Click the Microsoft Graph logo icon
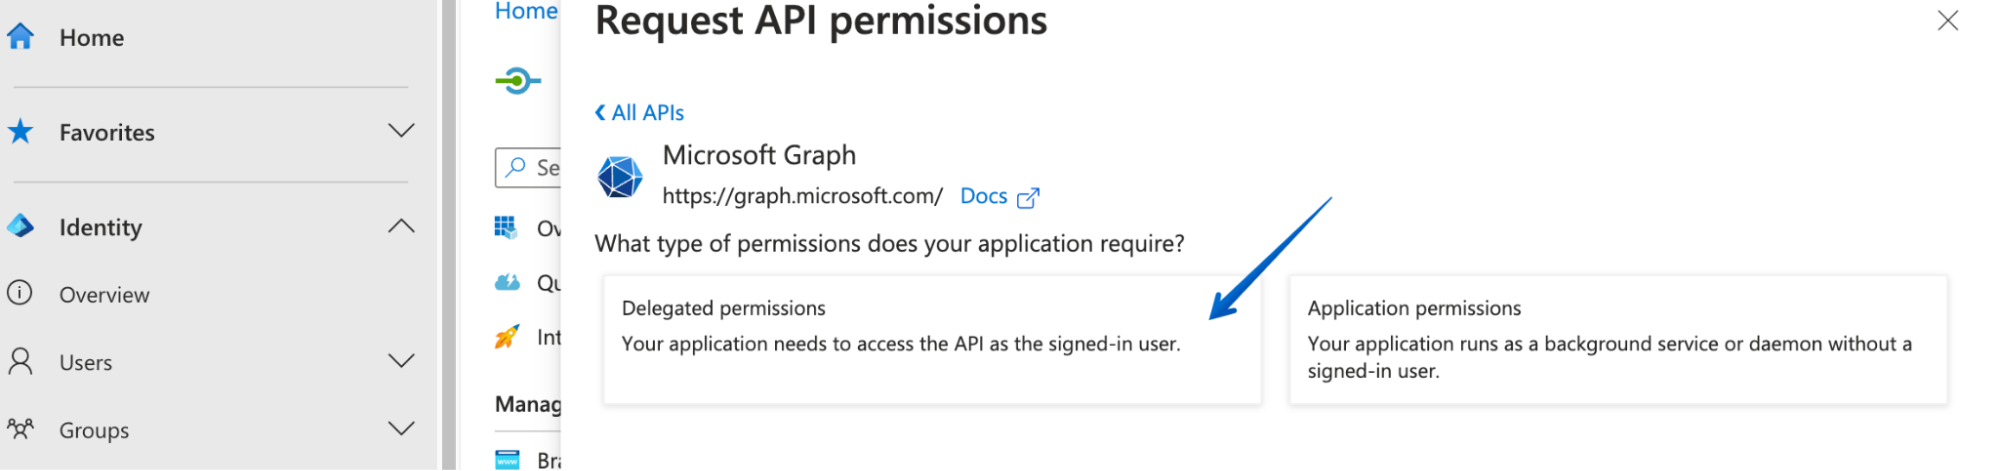This screenshot has width=1999, height=471. point(620,177)
